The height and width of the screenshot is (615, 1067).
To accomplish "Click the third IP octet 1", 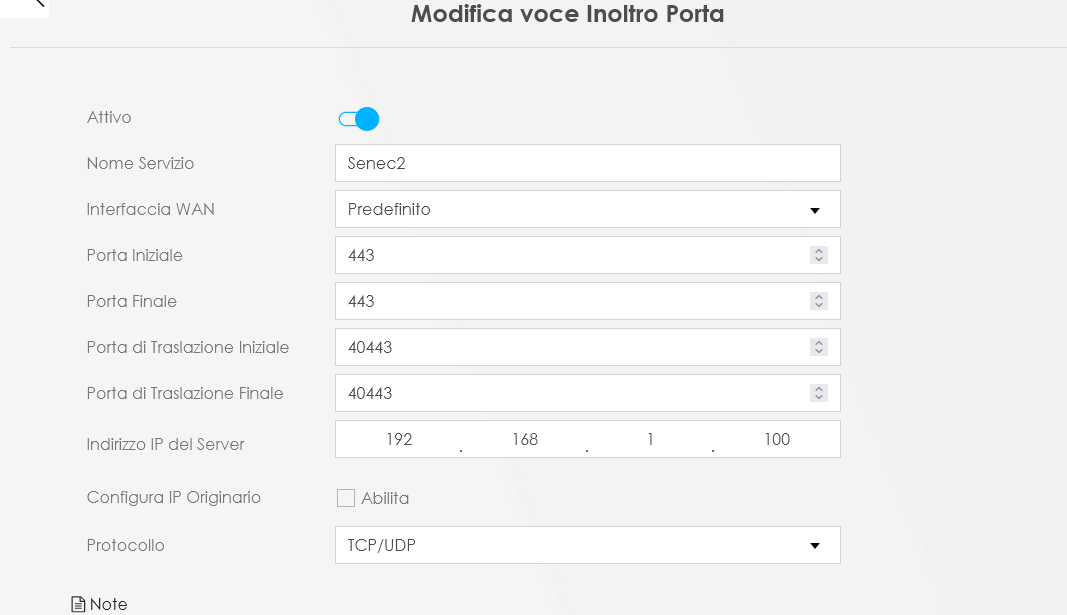I will point(651,439).
